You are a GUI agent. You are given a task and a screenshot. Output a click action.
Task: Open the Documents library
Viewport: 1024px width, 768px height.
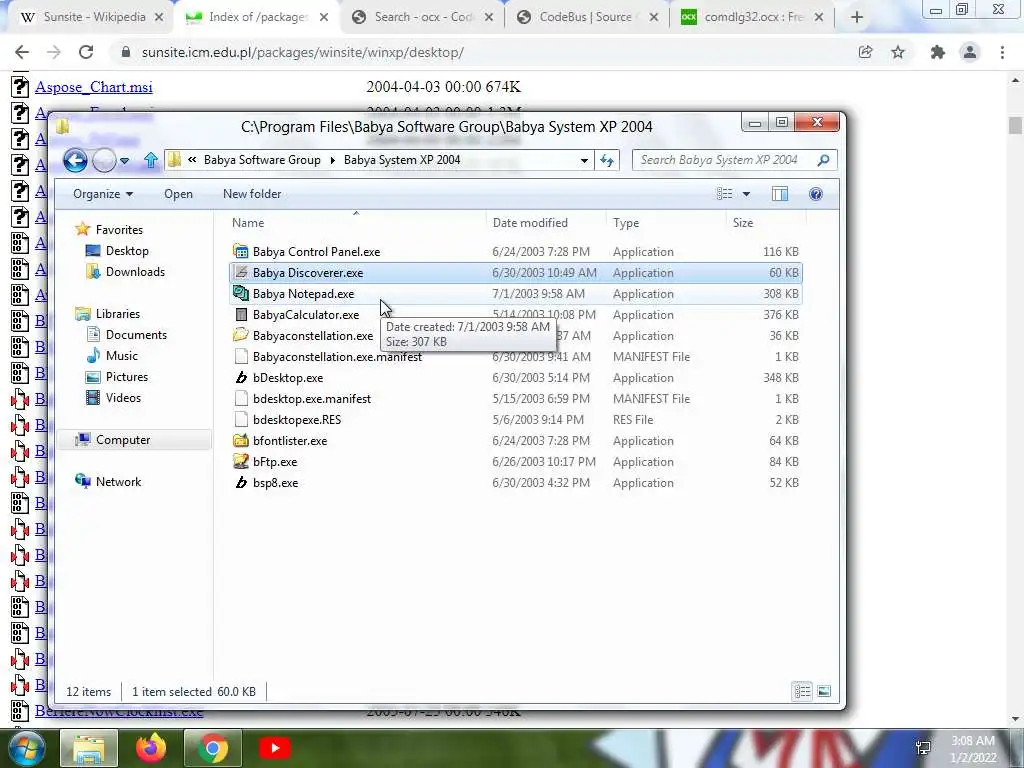(x=136, y=334)
